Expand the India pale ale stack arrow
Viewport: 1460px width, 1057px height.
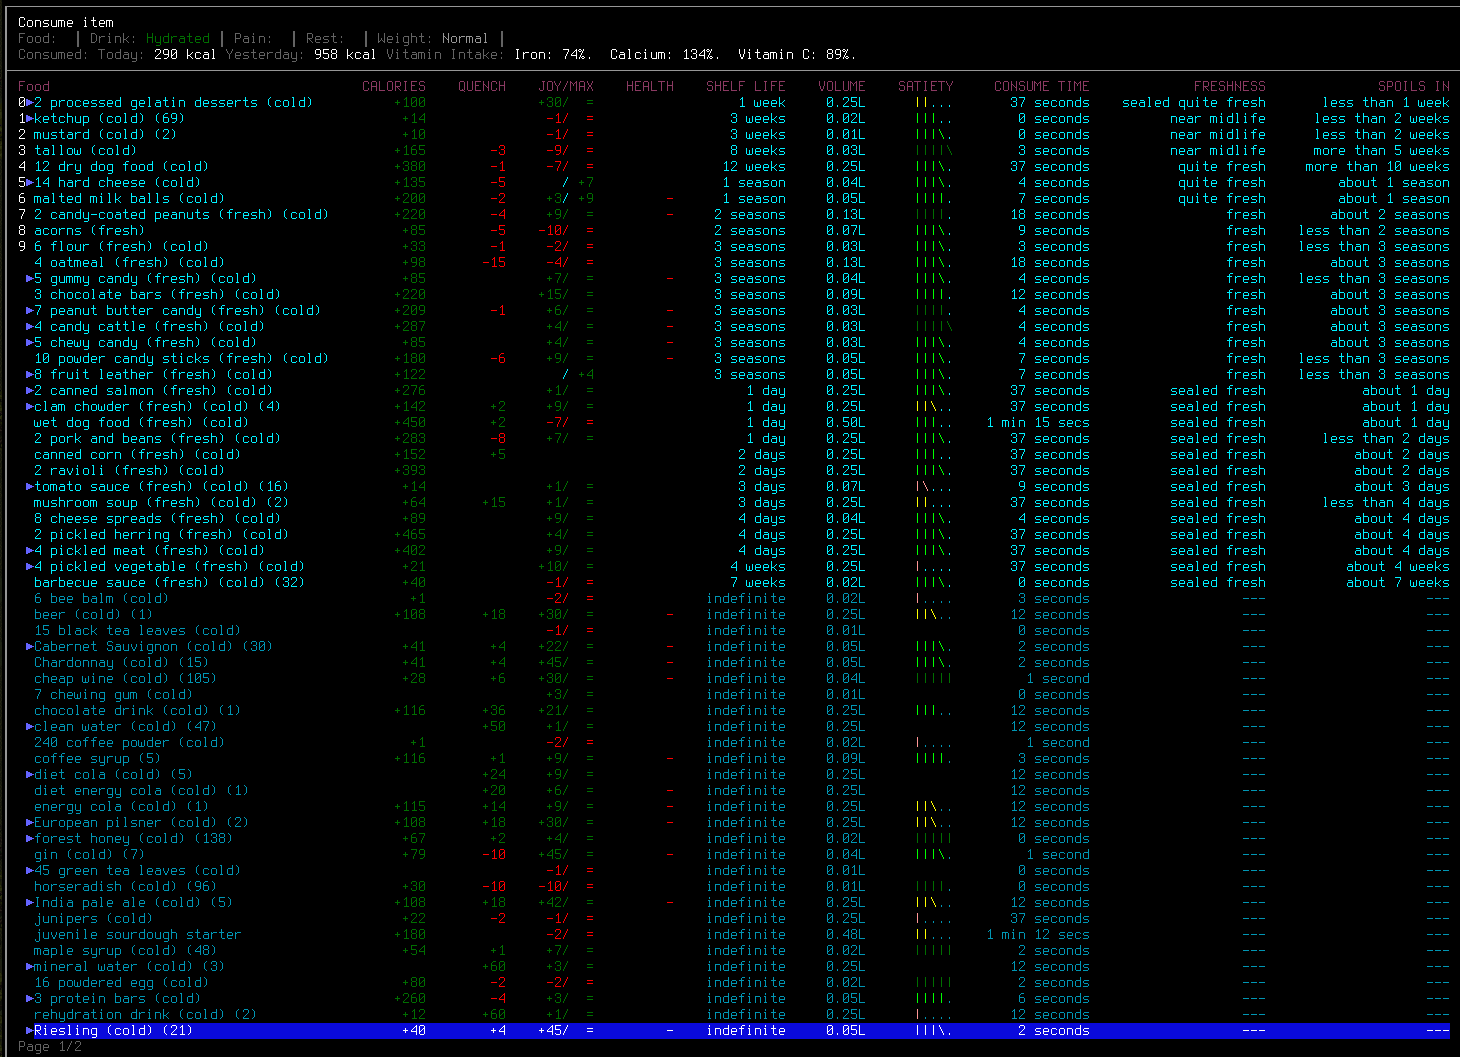point(30,903)
